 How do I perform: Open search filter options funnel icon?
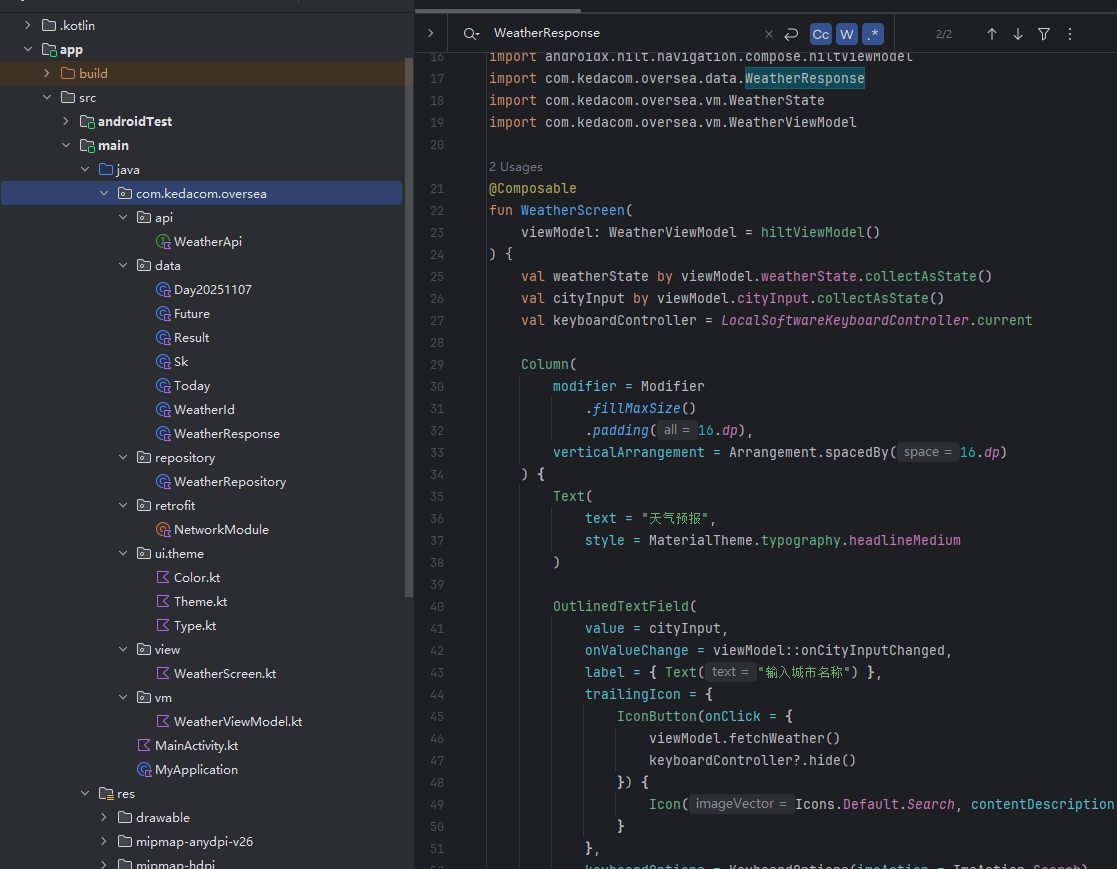(x=1044, y=34)
